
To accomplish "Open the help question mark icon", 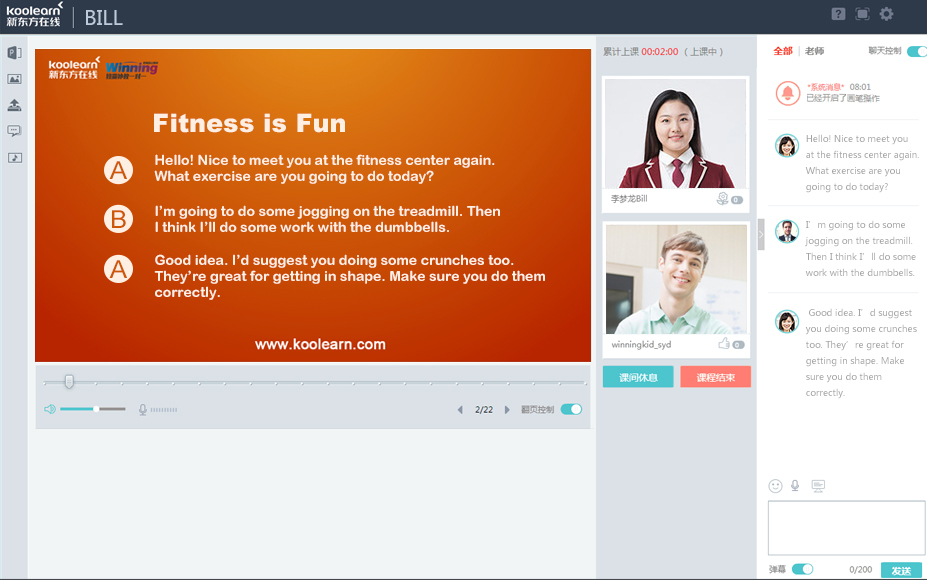I will pyautogui.click(x=838, y=14).
